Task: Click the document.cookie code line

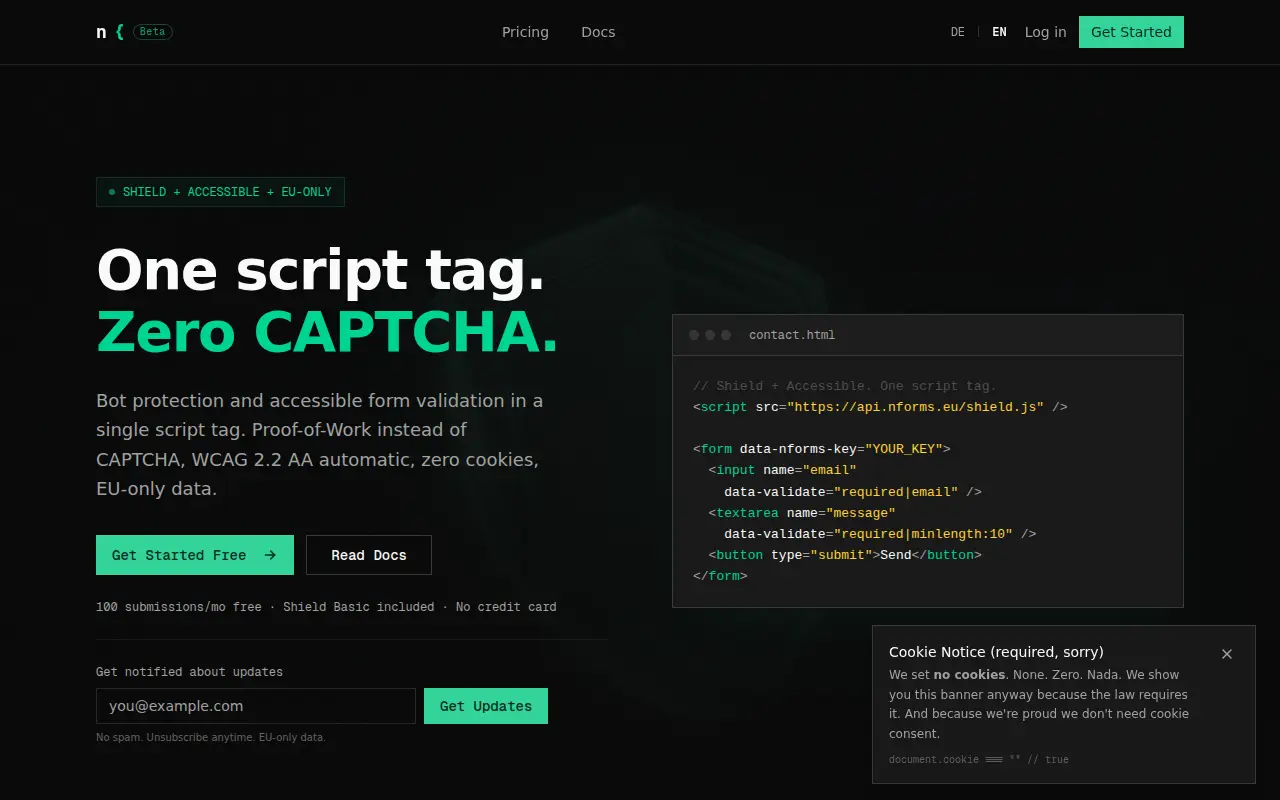Action: (x=979, y=760)
